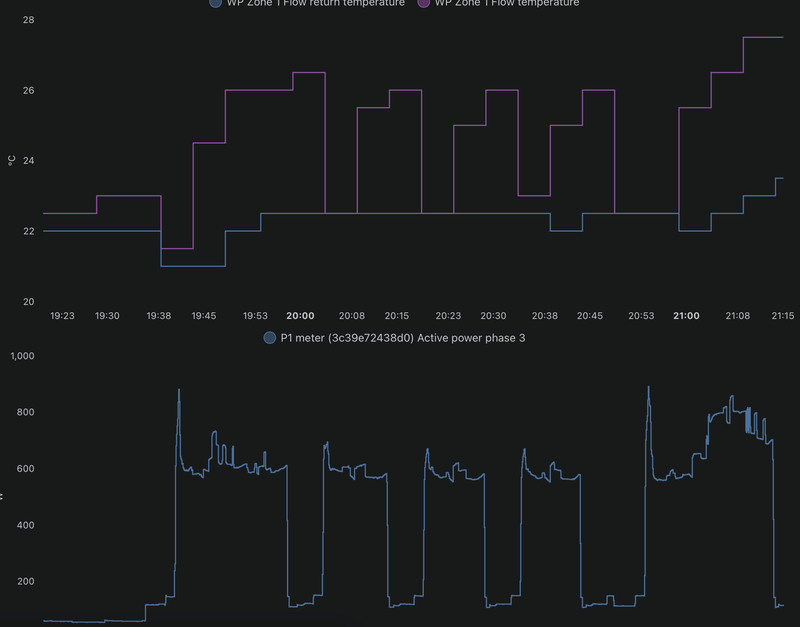Click the 20:00 label on the time axis
The width and height of the screenshot is (800, 627).
point(300,316)
